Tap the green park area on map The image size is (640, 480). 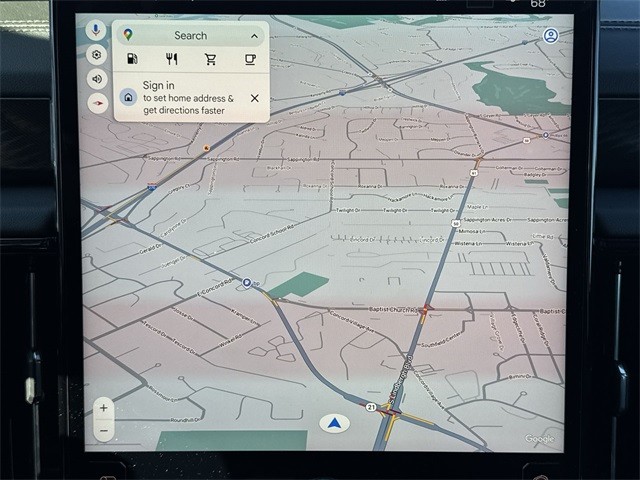click(297, 285)
